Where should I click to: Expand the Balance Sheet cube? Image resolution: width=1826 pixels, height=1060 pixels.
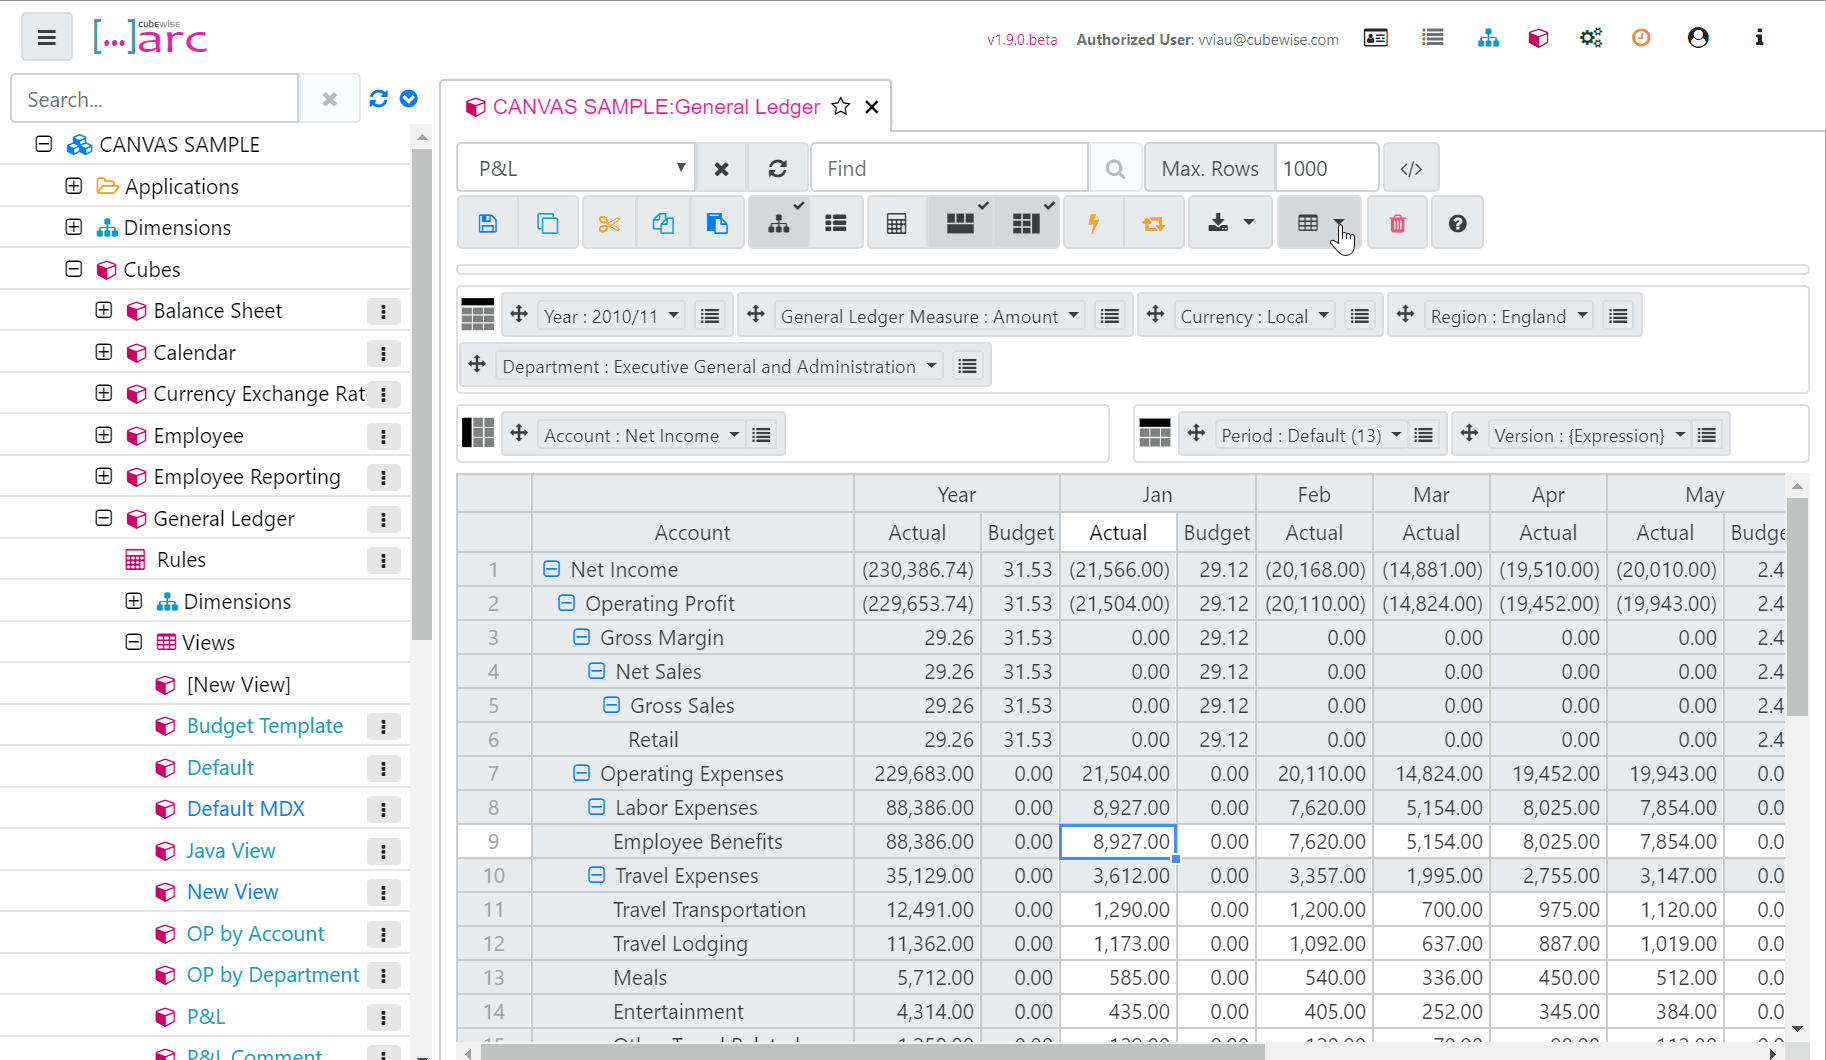click(x=104, y=311)
